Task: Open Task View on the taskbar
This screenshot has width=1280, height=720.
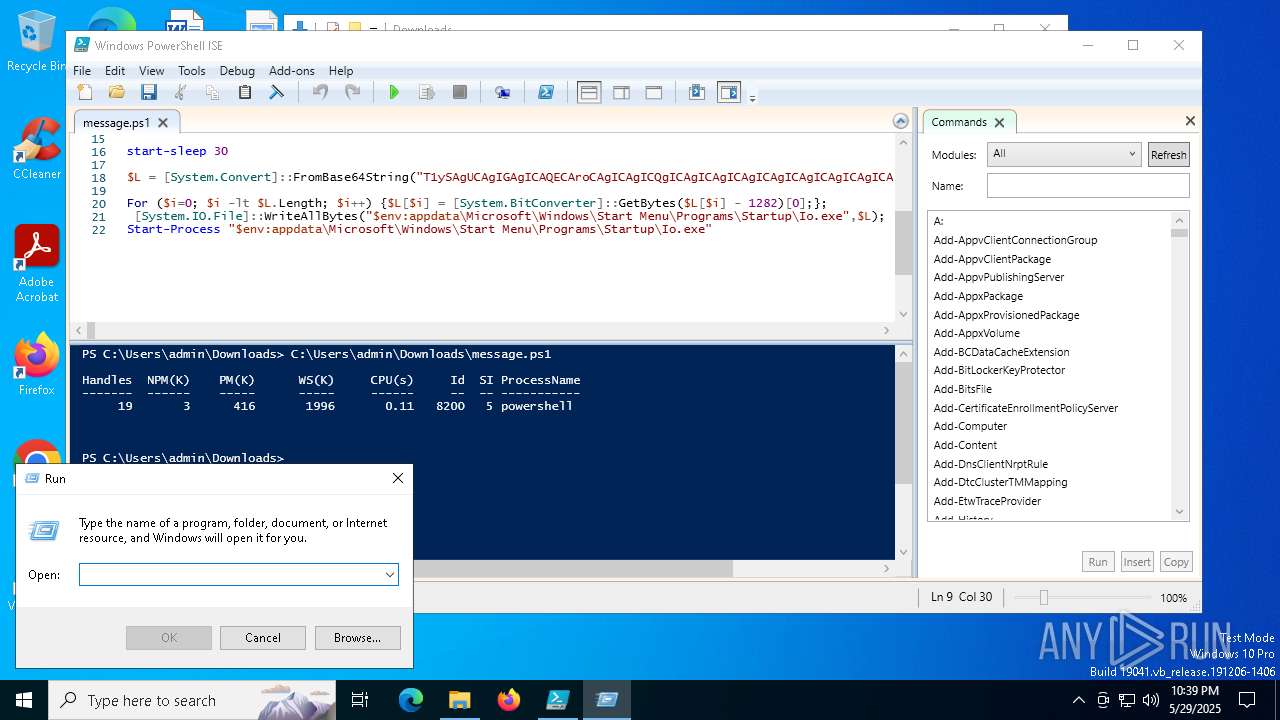Action: coord(360,700)
